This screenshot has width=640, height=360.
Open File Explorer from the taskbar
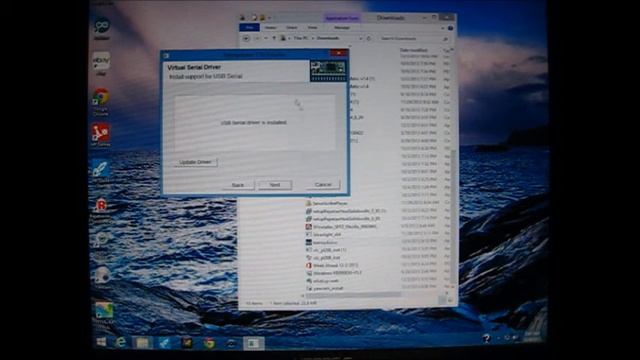pos(142,343)
